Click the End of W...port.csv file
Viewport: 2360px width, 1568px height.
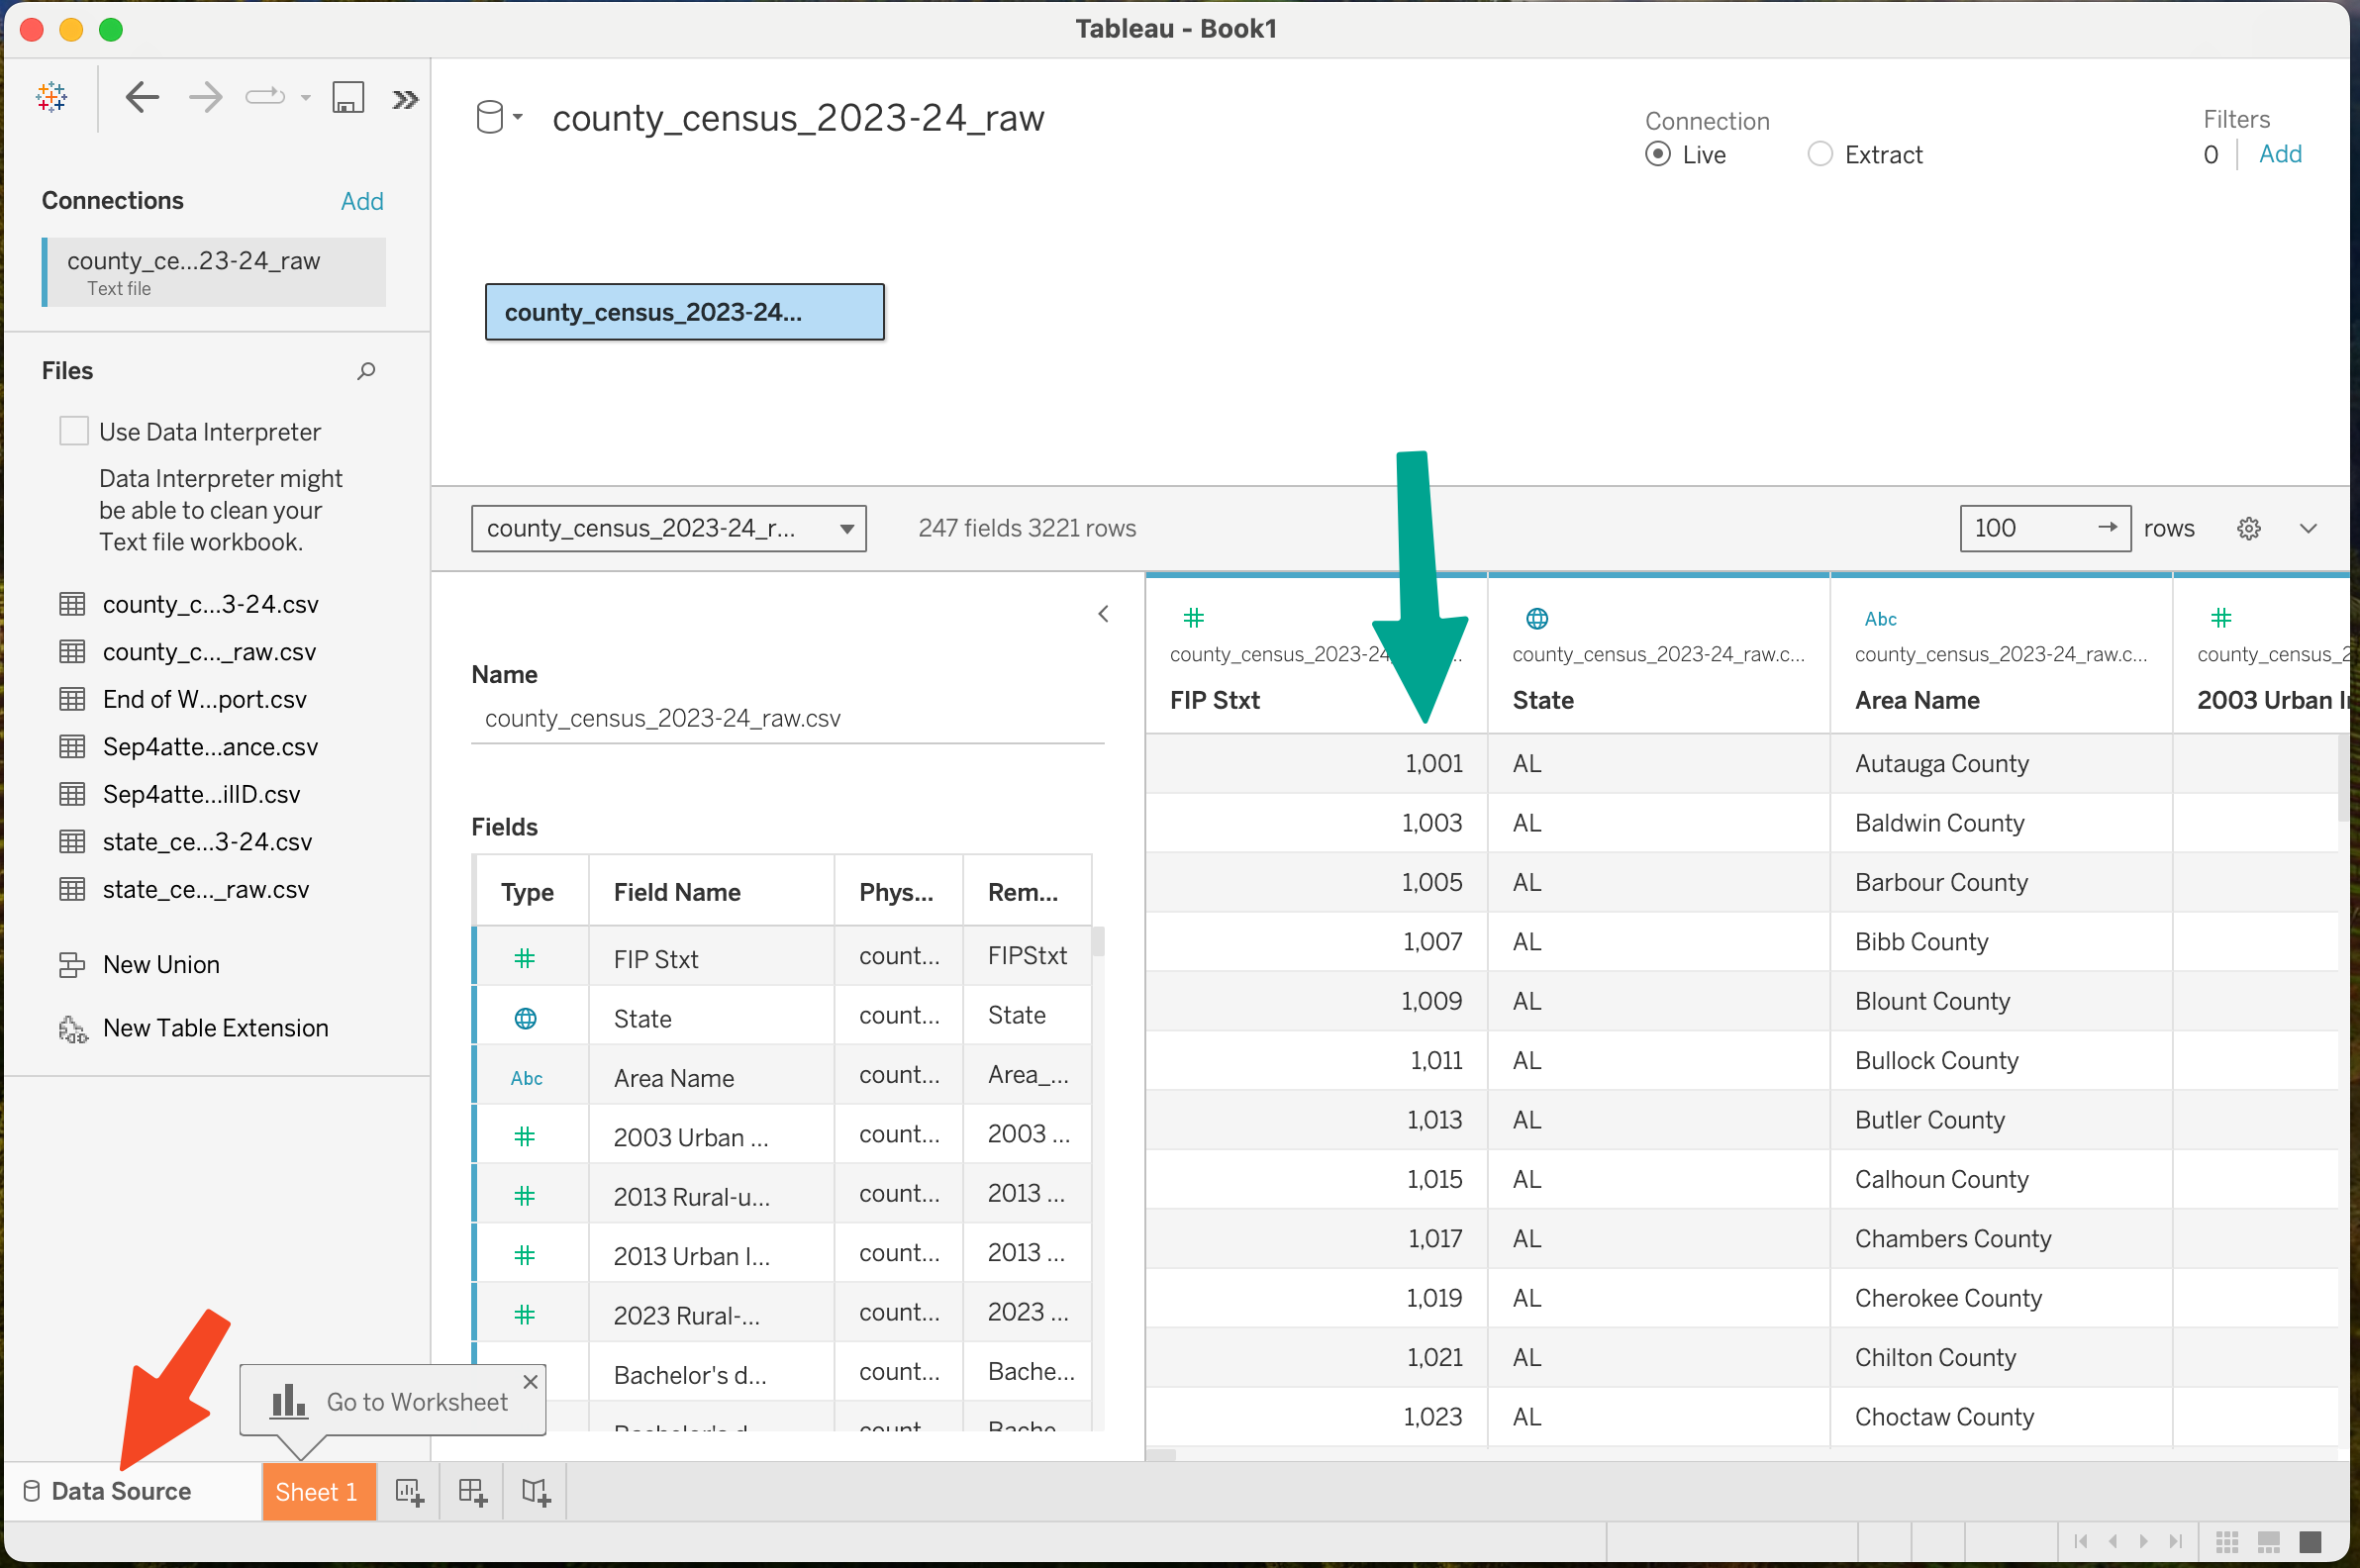point(204,699)
